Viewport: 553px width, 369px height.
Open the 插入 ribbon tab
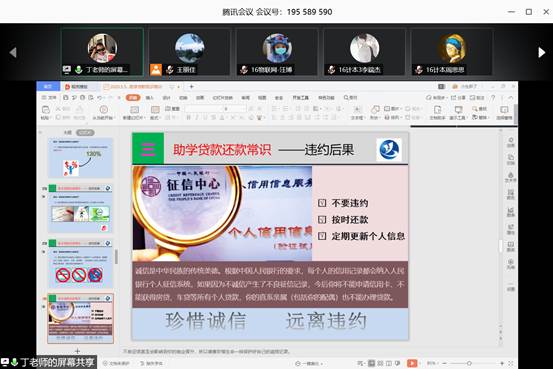[150, 98]
